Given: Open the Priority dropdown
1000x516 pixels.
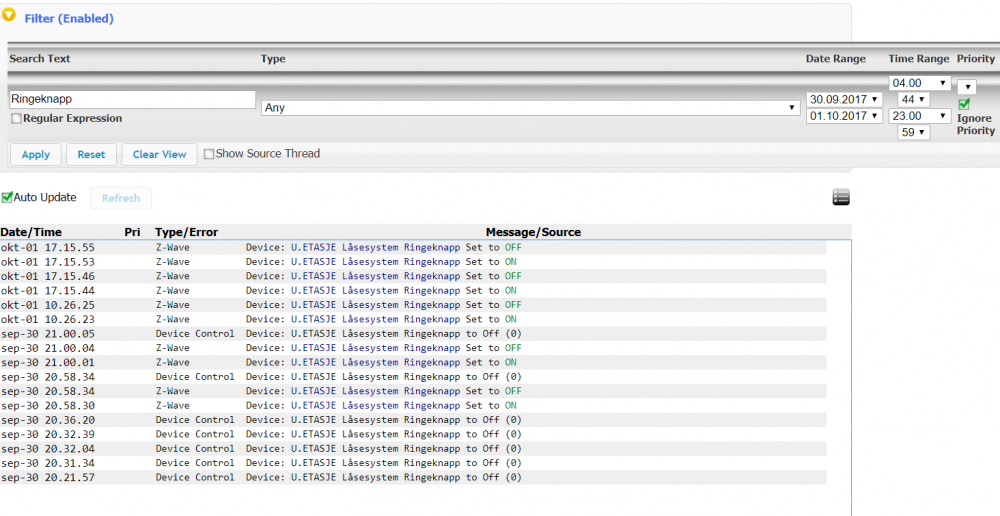Looking at the screenshot, I should [x=966, y=87].
